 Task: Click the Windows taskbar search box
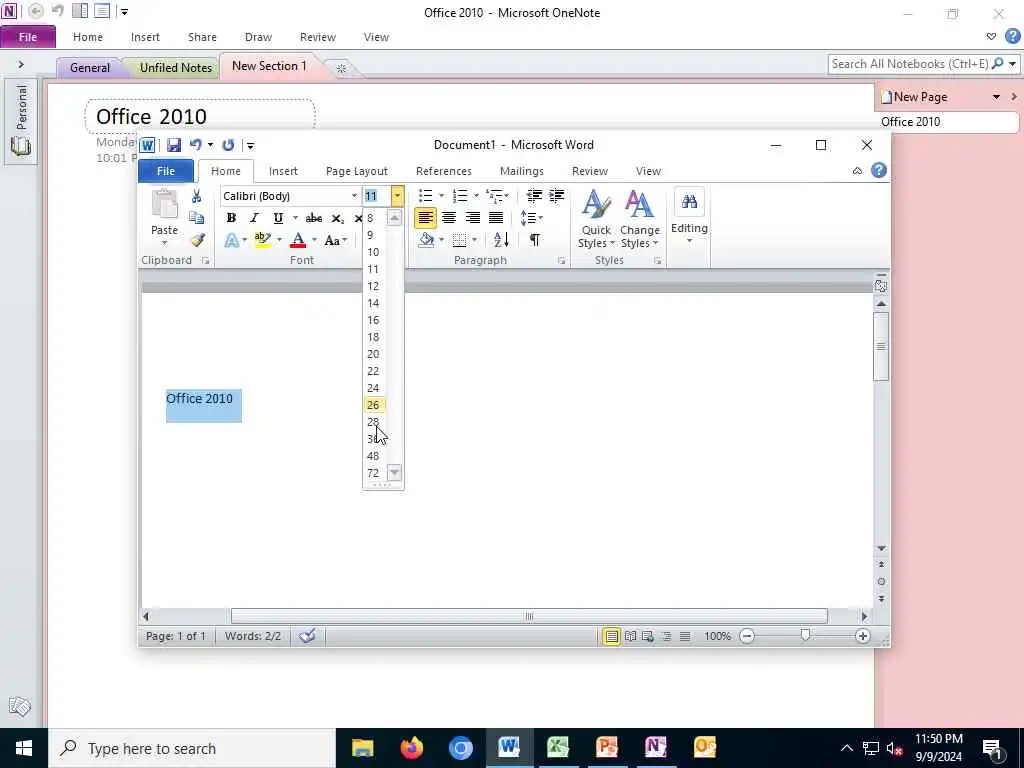click(x=191, y=748)
